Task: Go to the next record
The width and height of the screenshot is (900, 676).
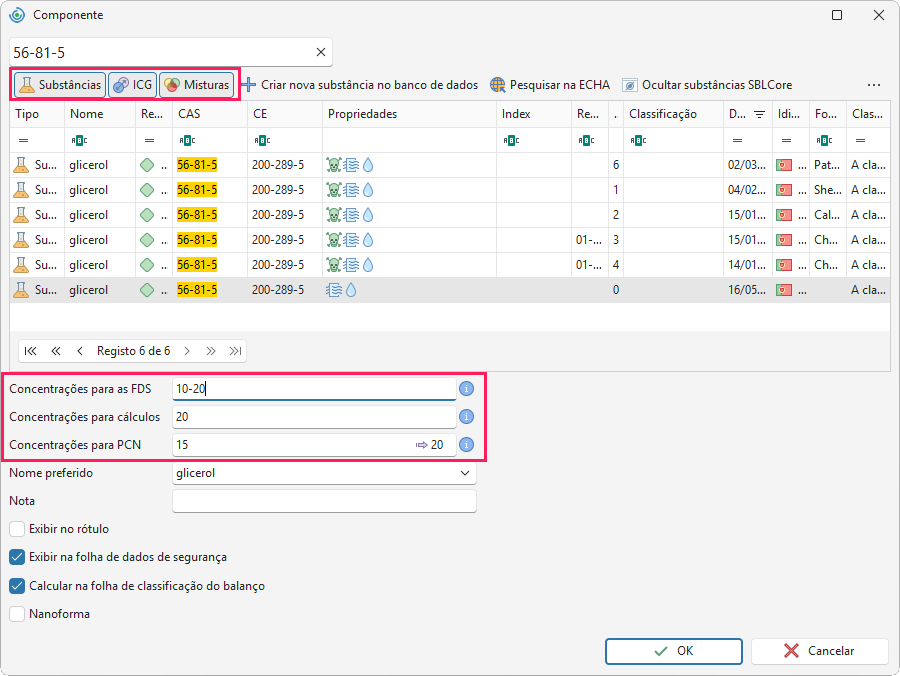Action: (187, 351)
